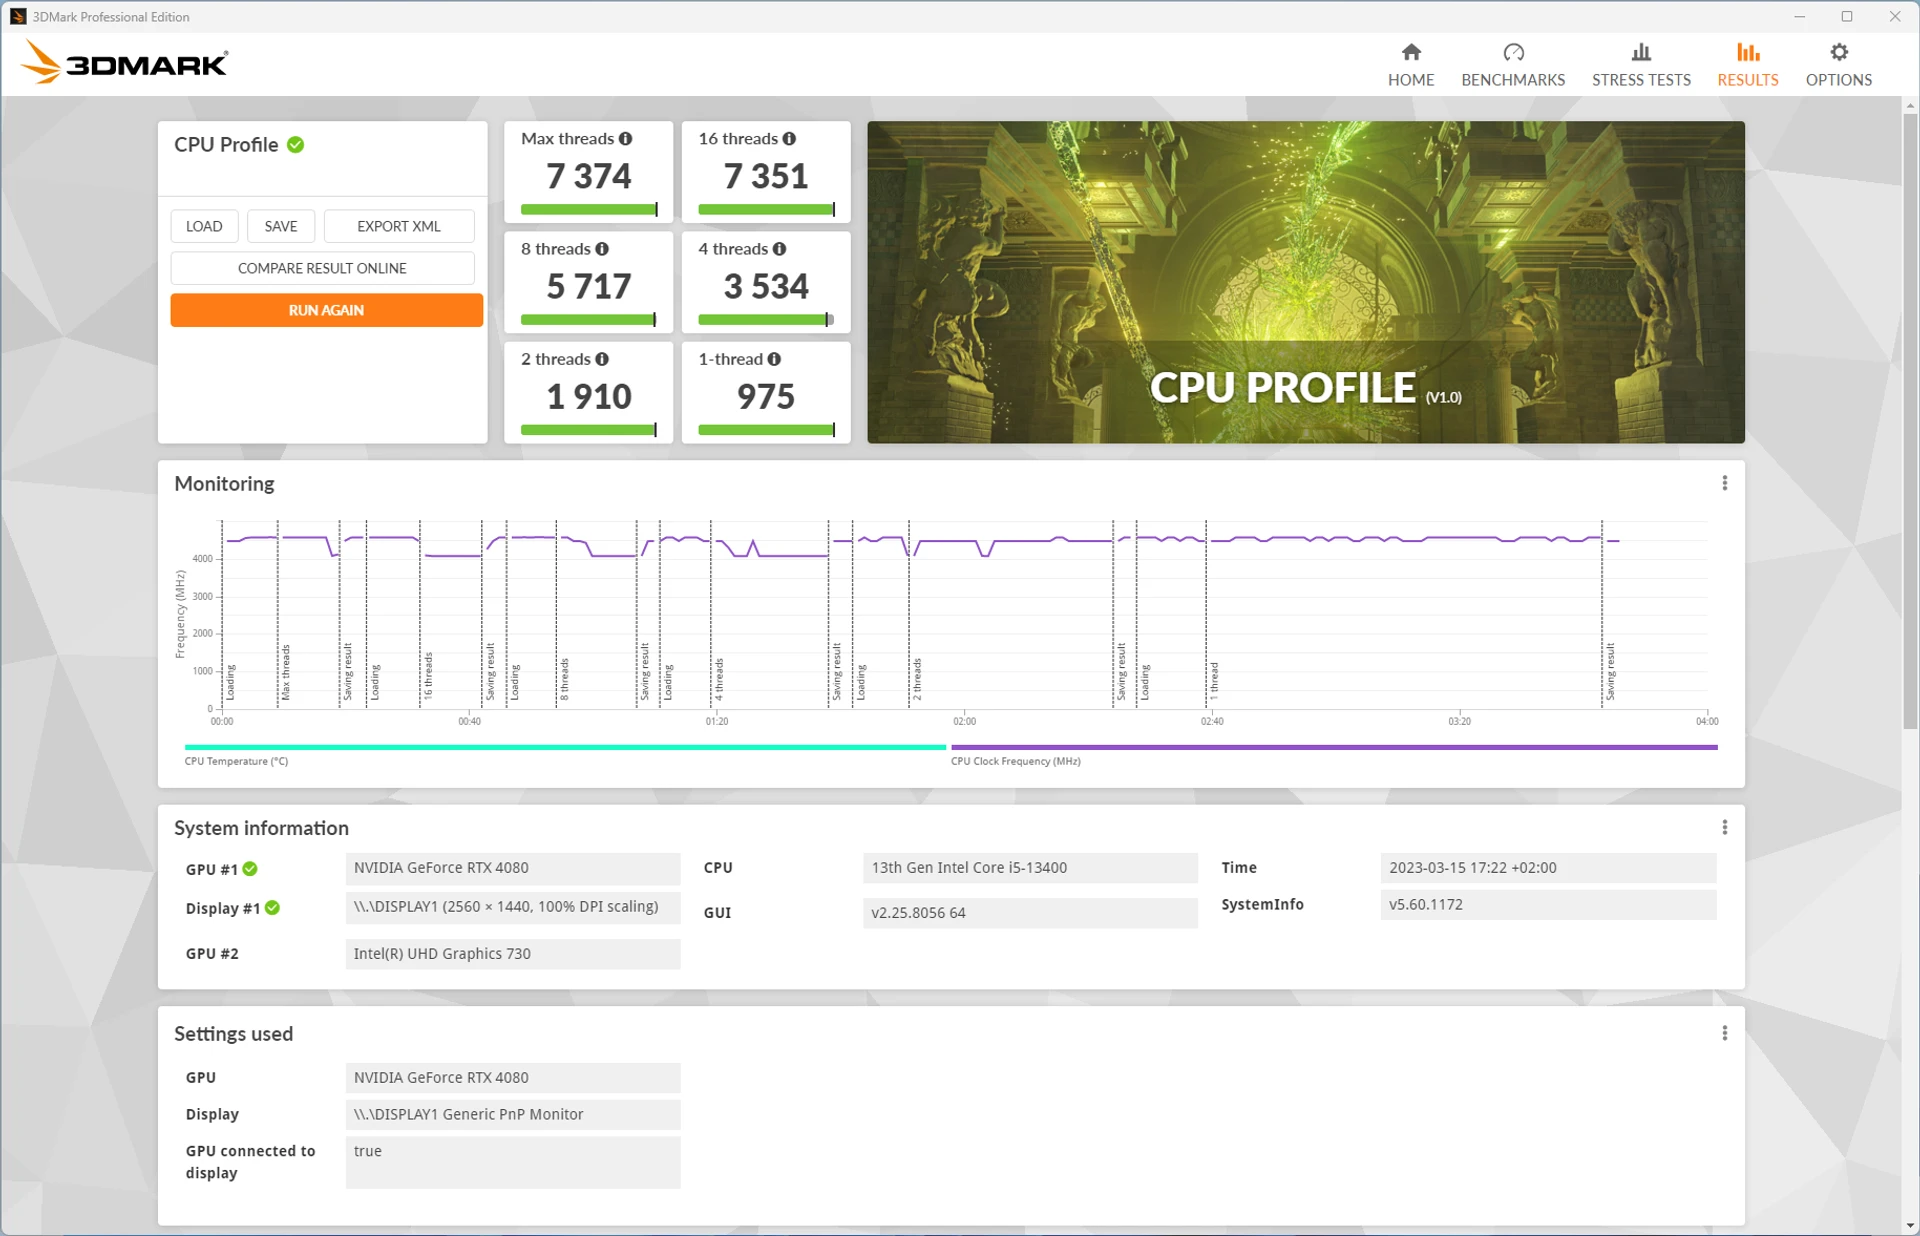This screenshot has height=1236, width=1920.
Task: Click the GUI version v2.25.8056 64
Action: [x=1030, y=913]
